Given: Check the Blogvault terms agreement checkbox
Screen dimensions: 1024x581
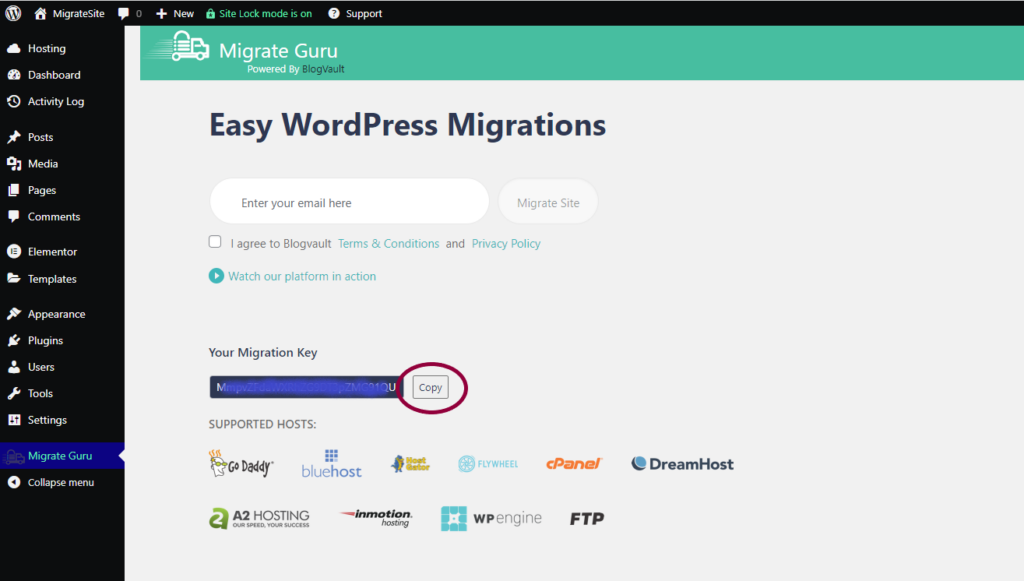Looking at the screenshot, I should [x=215, y=241].
